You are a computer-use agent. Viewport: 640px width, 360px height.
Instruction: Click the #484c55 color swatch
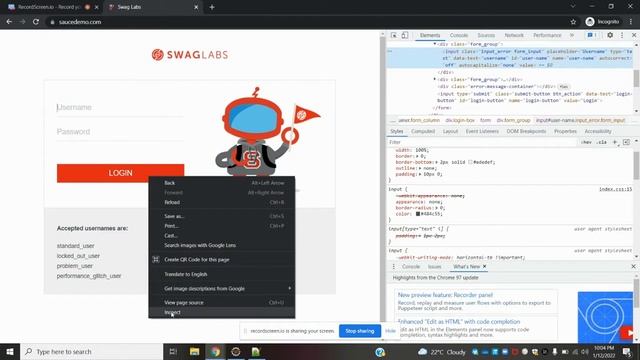coord(418,214)
